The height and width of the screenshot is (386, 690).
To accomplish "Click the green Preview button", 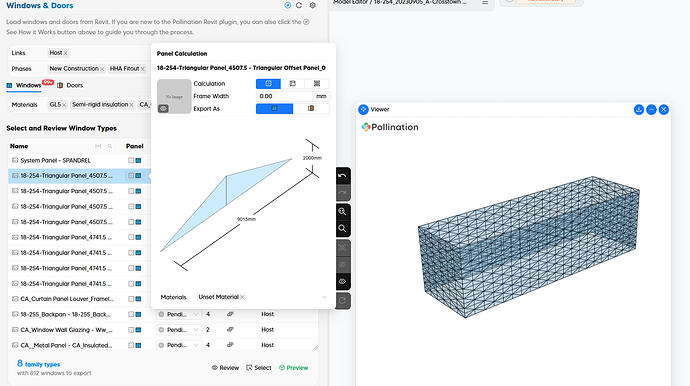I will [294, 368].
